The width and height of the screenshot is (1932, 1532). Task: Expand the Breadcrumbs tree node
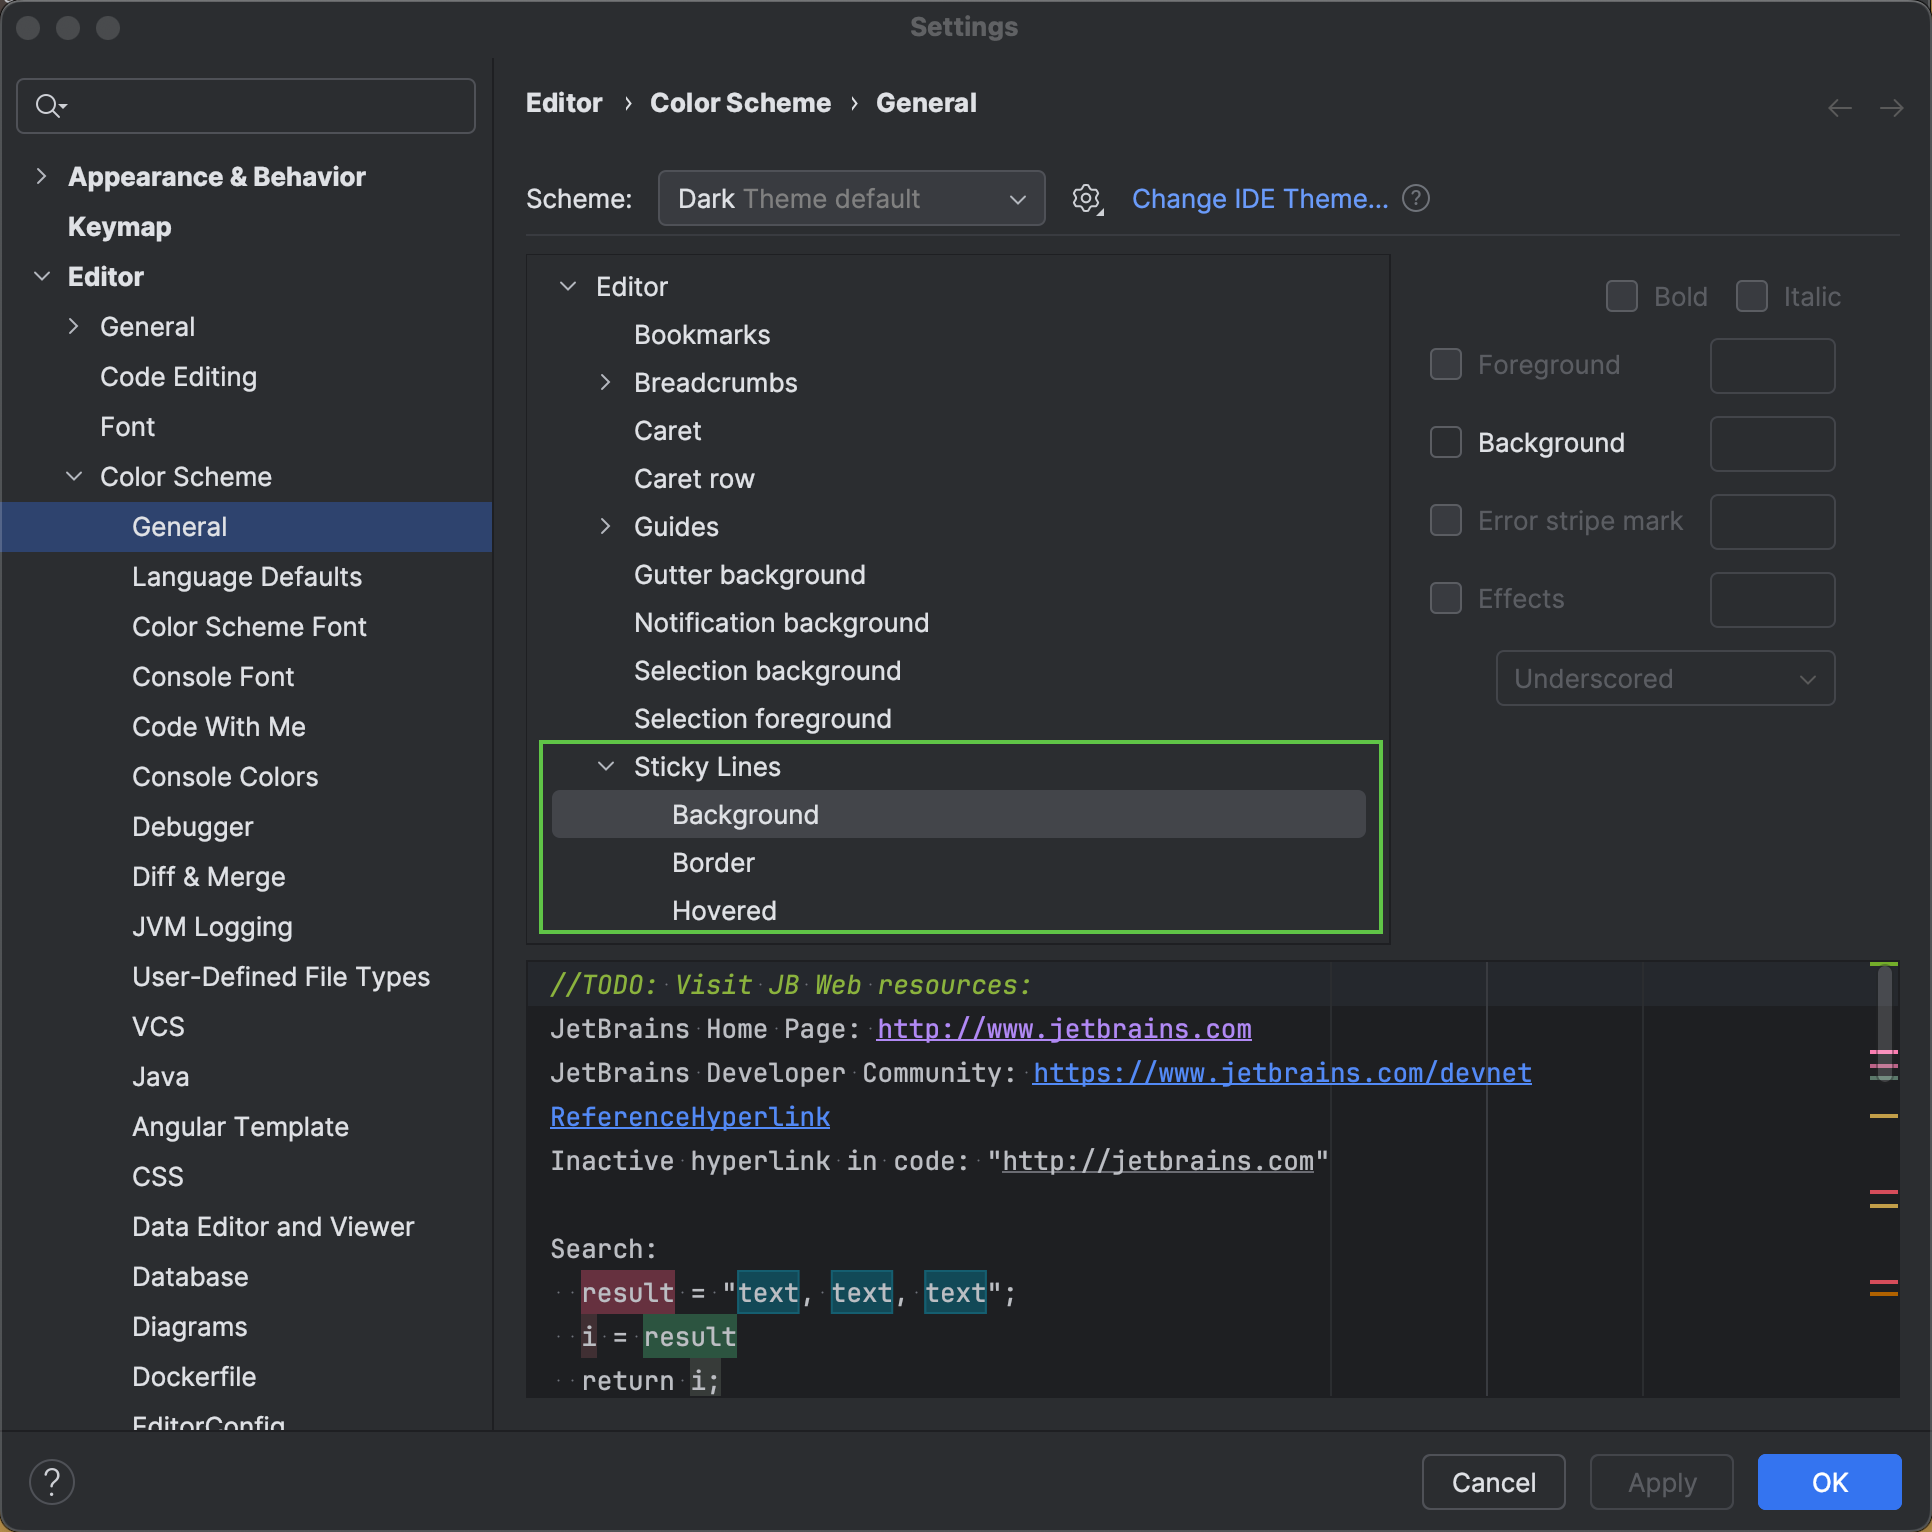tap(605, 382)
